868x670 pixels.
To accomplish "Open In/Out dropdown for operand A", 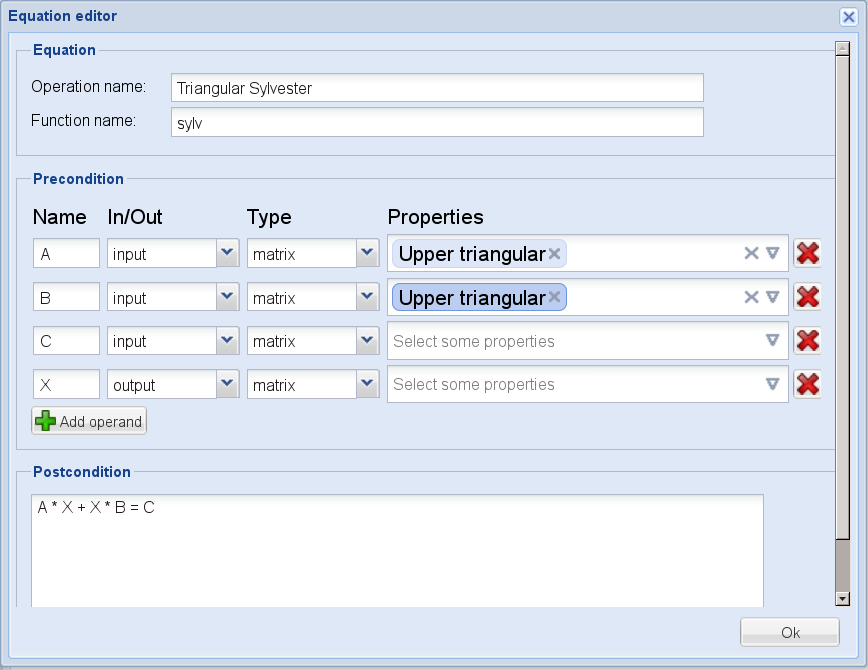I will 228,254.
